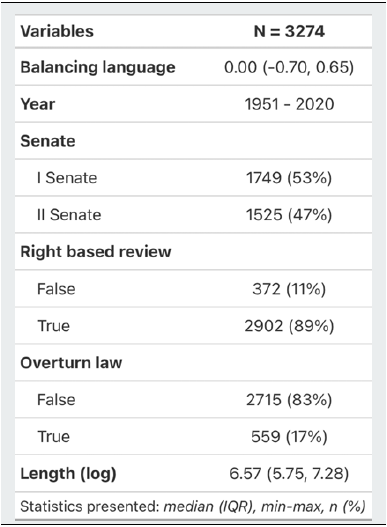The width and height of the screenshot is (387, 527).
Task: Select the 1951 - 2020 year range
Action: tap(289, 104)
